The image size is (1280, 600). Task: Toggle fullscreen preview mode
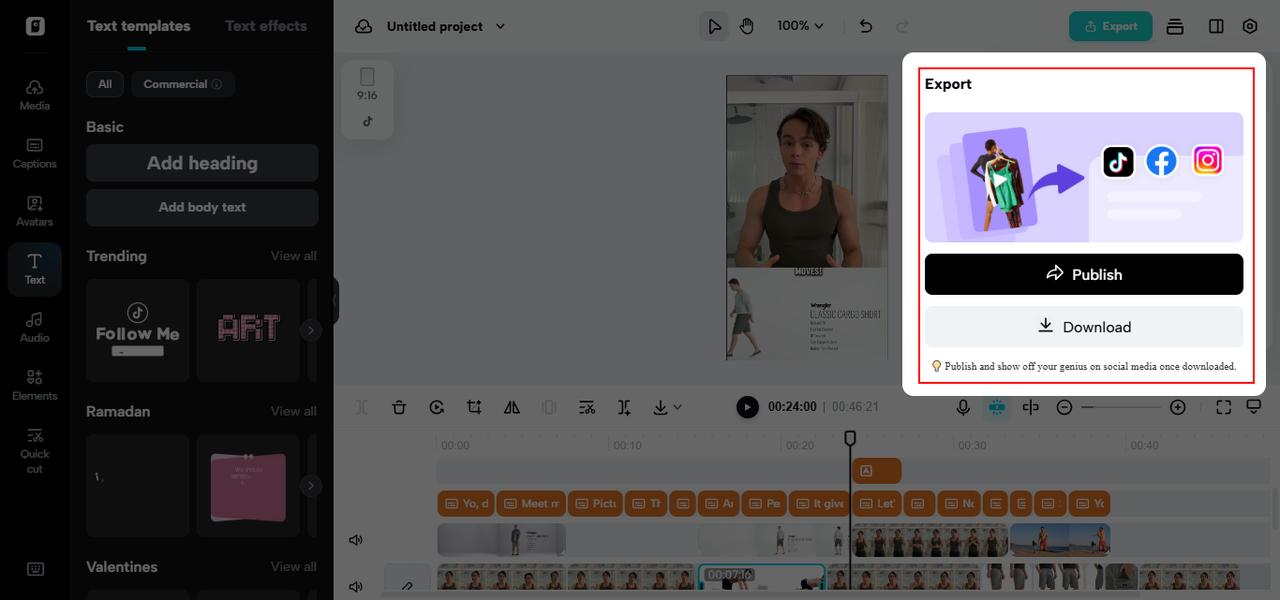[1223, 407]
